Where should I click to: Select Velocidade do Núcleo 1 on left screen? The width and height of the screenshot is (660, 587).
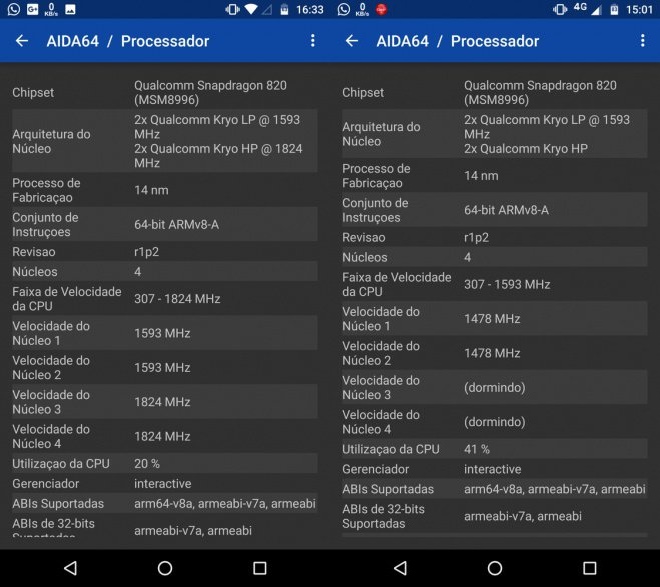(x=165, y=333)
